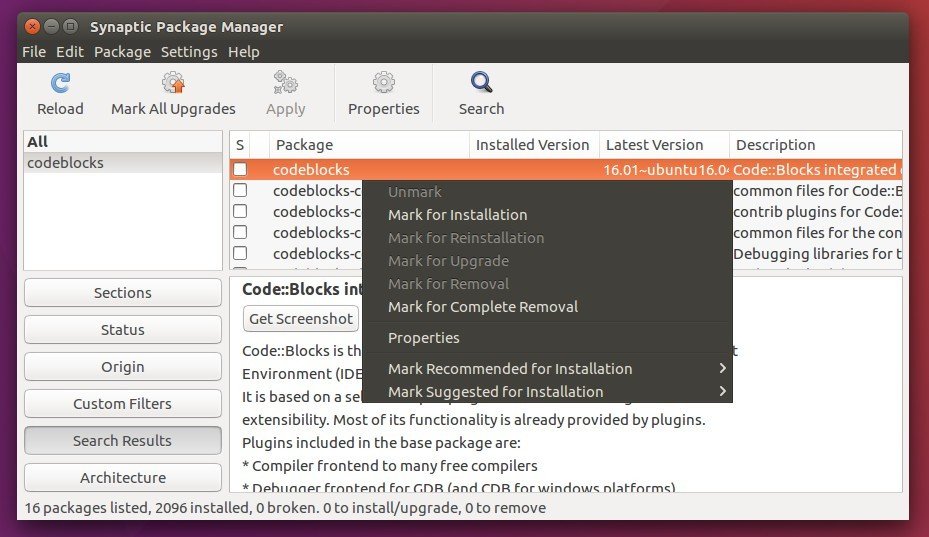Click the Search Results button
929x537 pixels.
(123, 440)
